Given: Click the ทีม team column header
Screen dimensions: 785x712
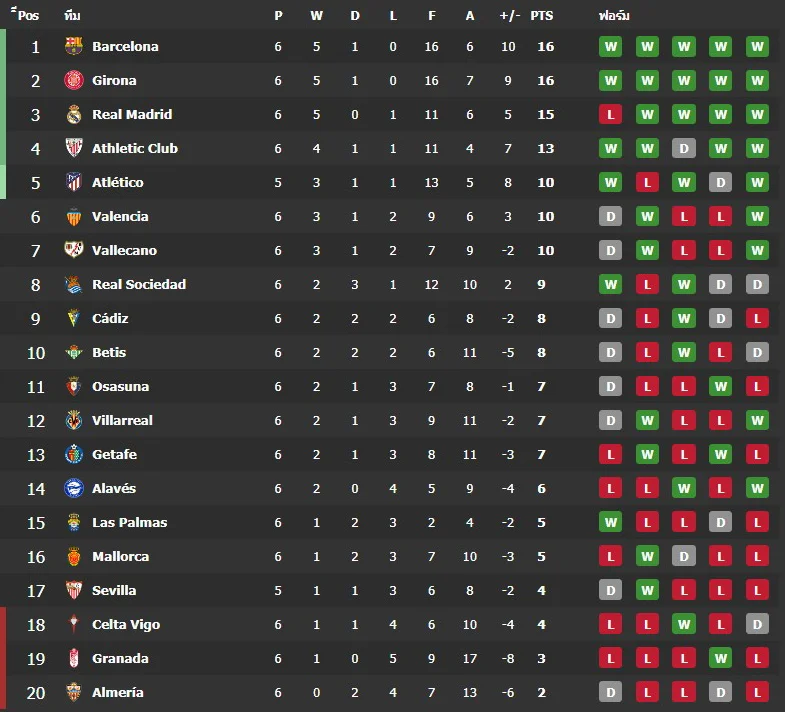Looking at the screenshot, I should [72, 16].
